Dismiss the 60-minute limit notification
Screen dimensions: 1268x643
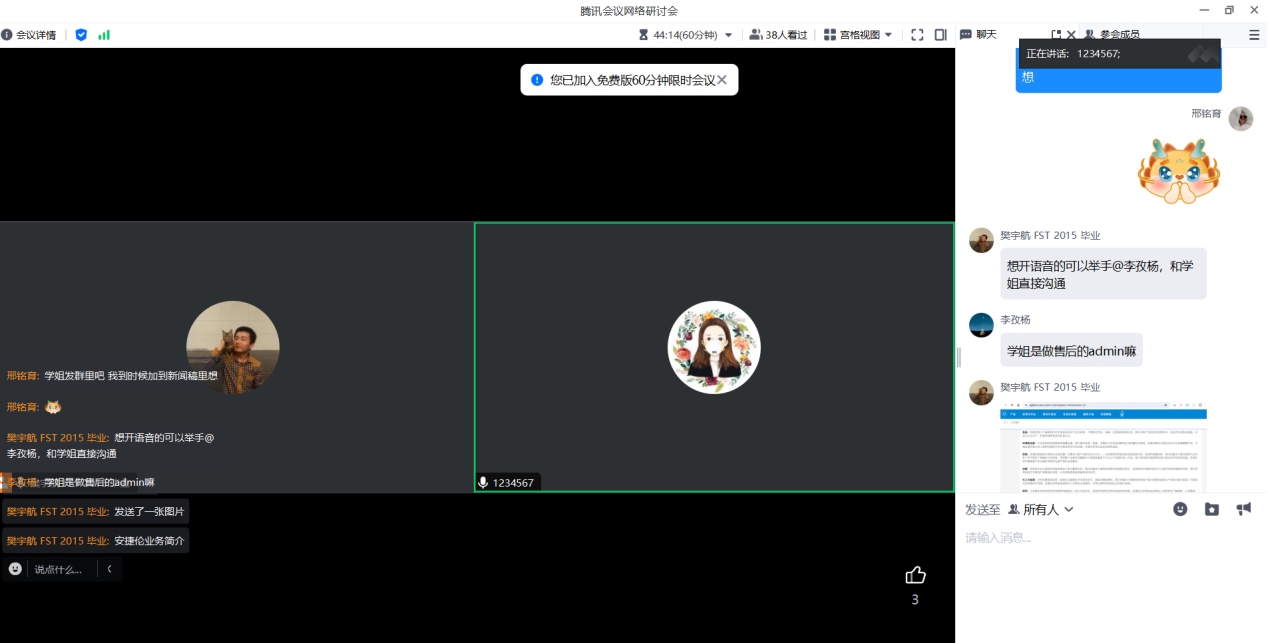click(722, 80)
